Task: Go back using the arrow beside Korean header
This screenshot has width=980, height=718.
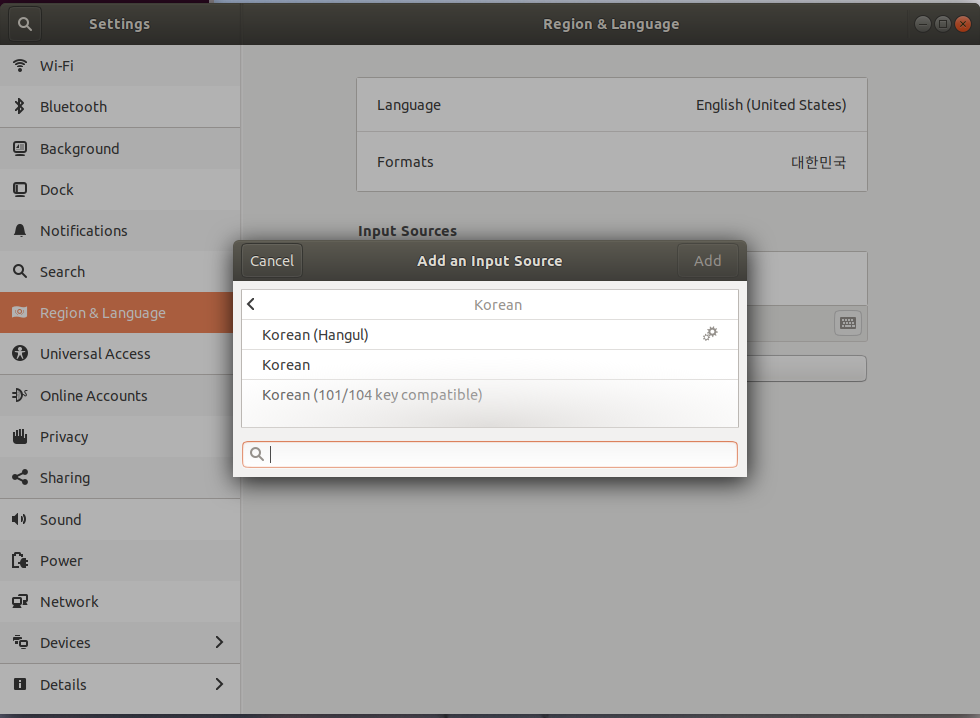Action: pyautogui.click(x=251, y=304)
